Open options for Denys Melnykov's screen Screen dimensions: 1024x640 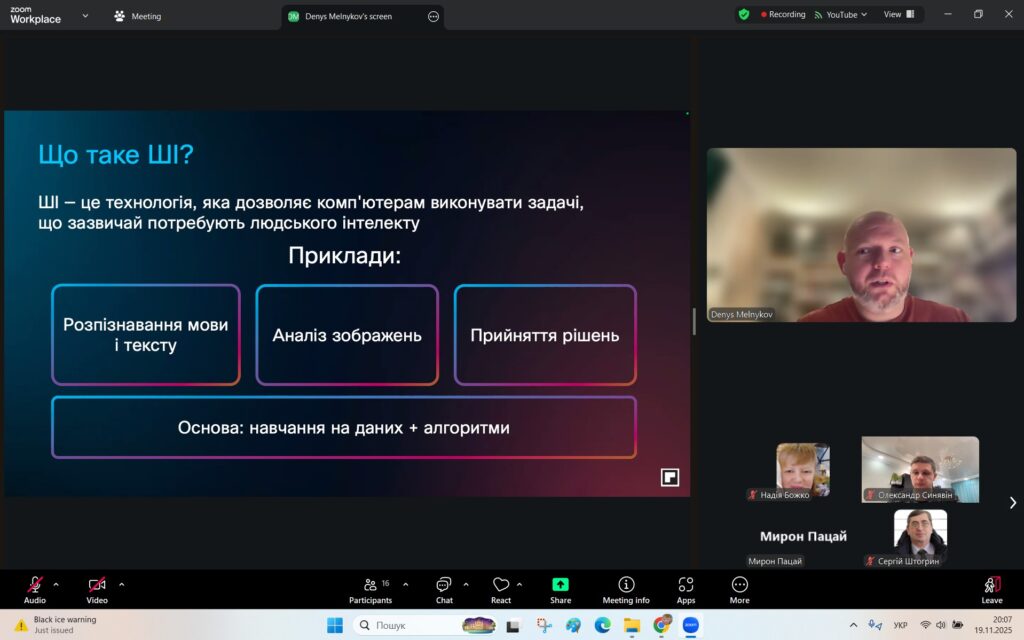(433, 17)
